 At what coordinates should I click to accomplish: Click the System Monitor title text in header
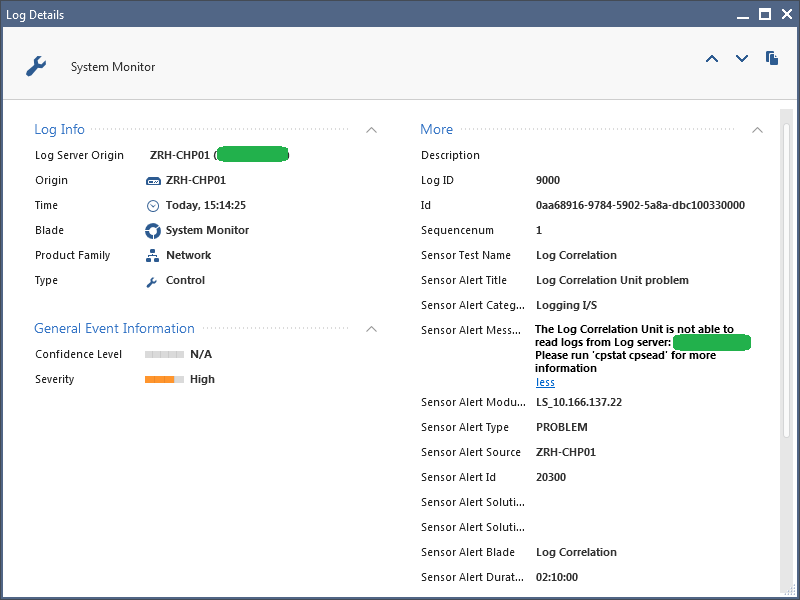(x=113, y=67)
